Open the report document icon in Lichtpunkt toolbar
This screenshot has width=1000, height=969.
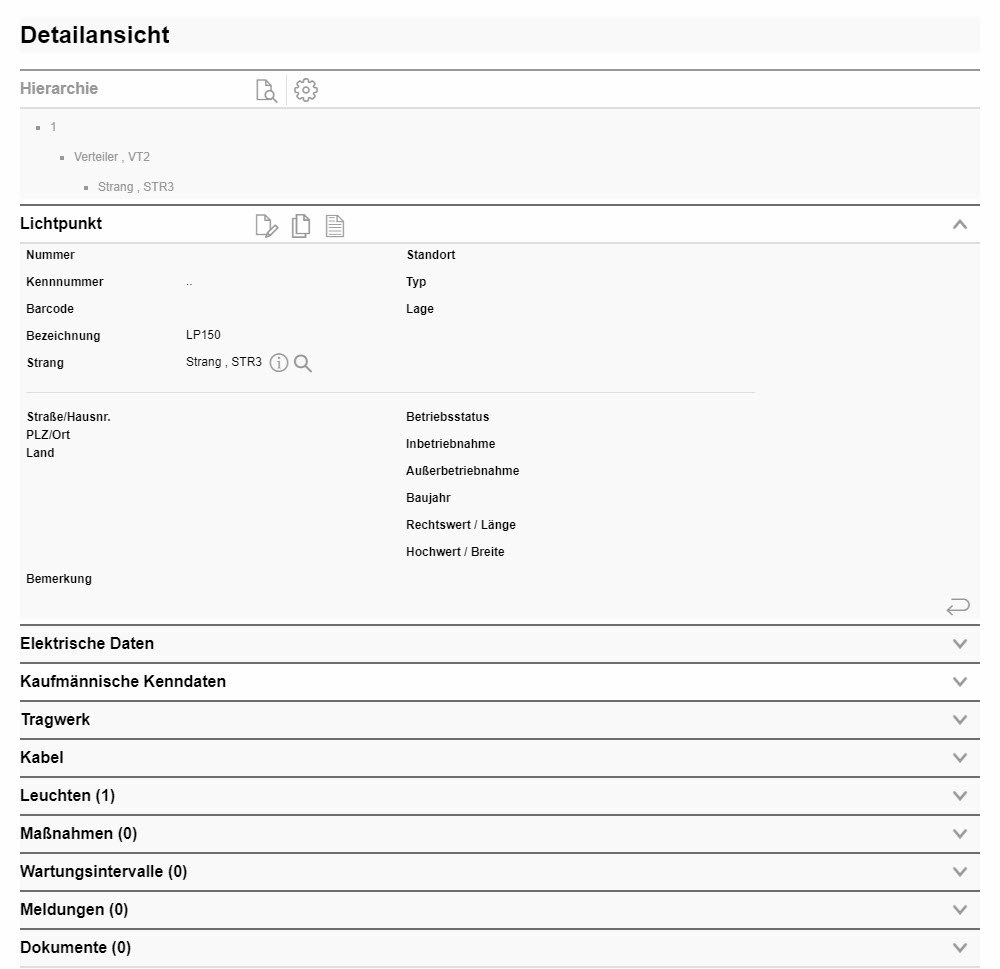(335, 225)
